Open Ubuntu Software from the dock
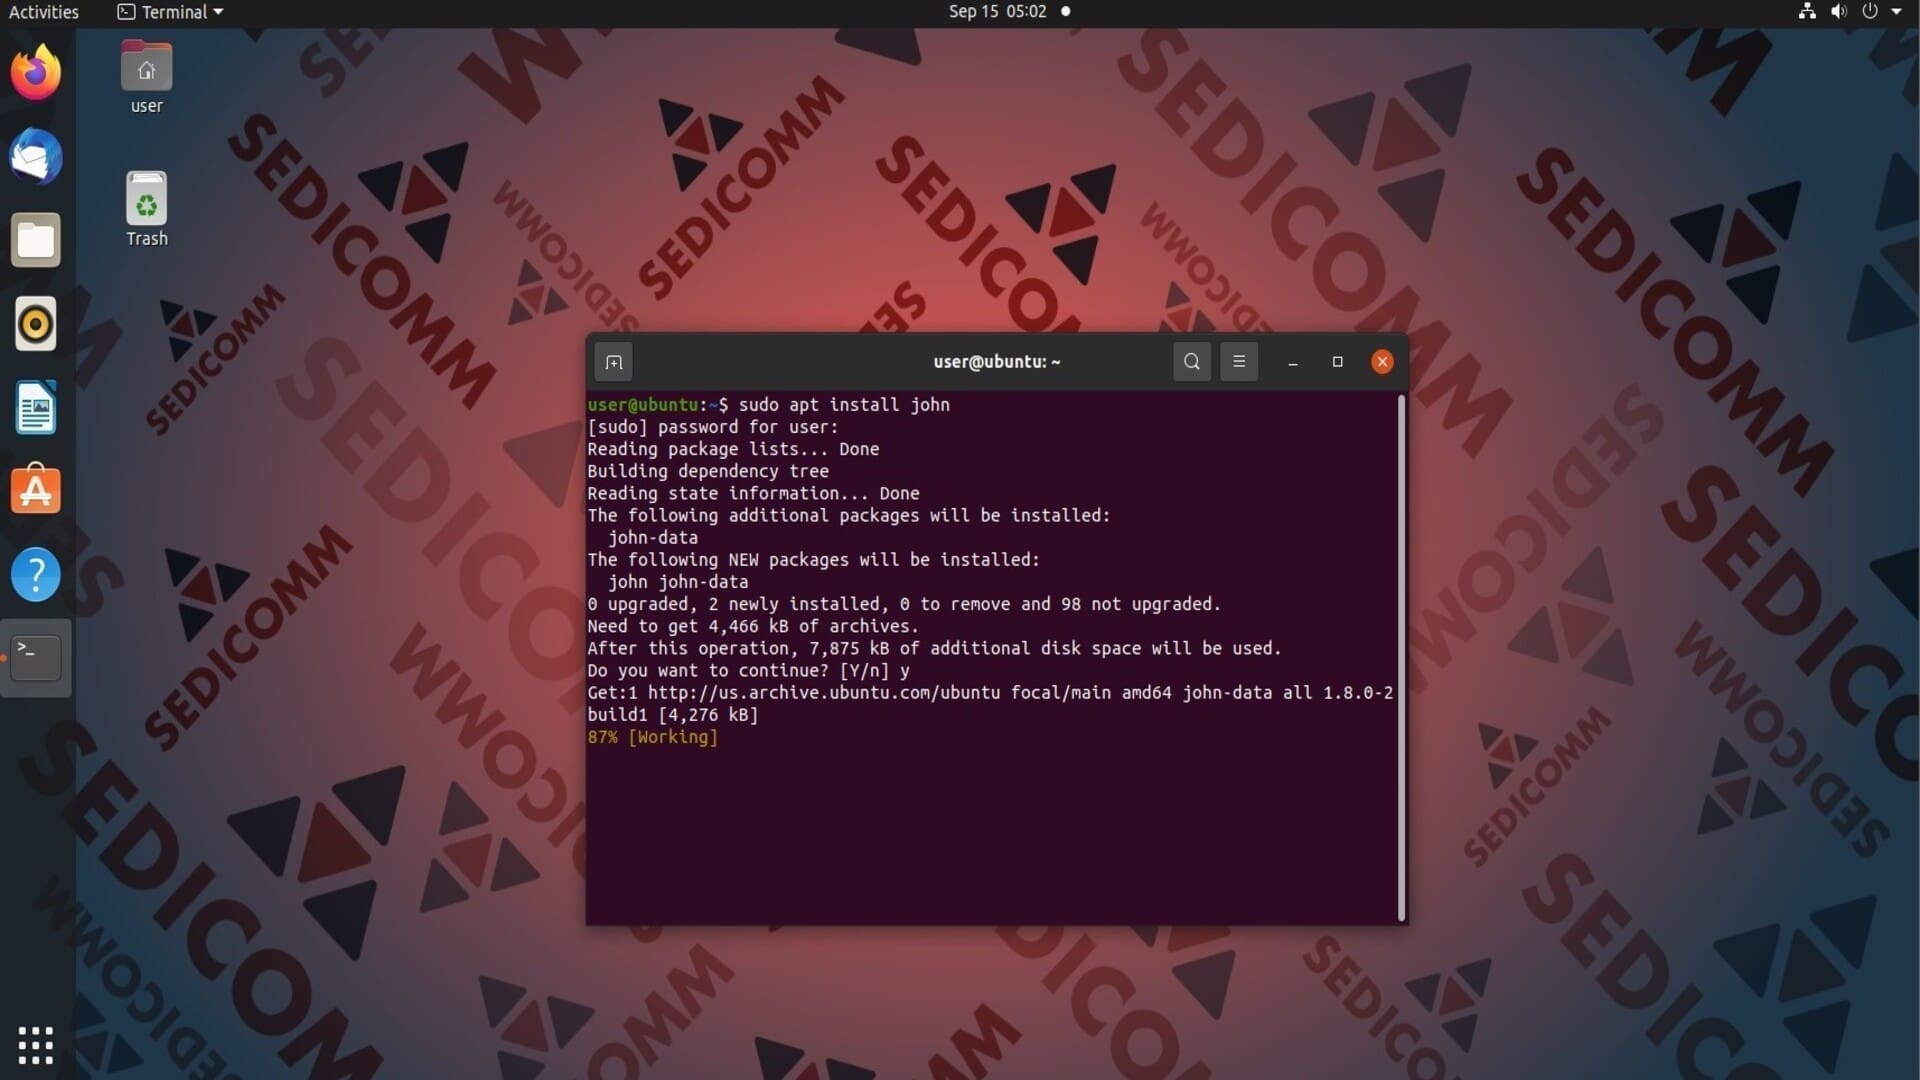Screen dimensions: 1920x1080 tap(36, 490)
